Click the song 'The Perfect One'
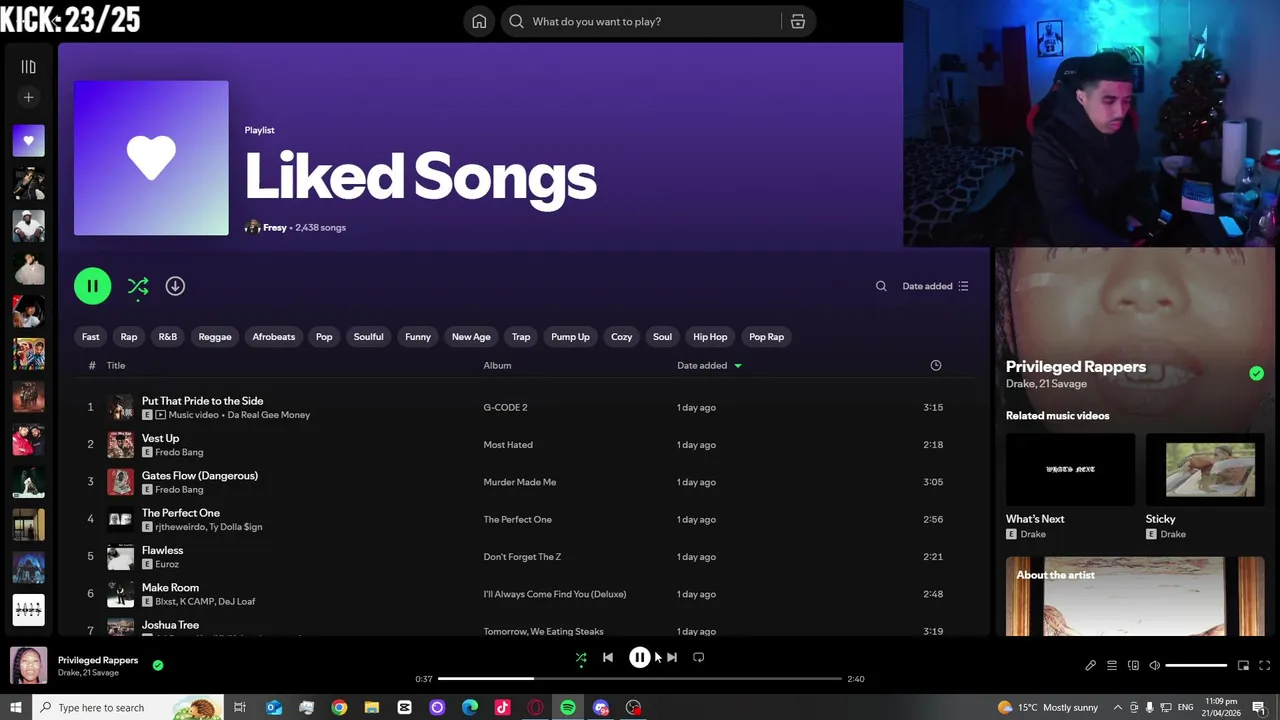1280x720 pixels. coord(180,513)
